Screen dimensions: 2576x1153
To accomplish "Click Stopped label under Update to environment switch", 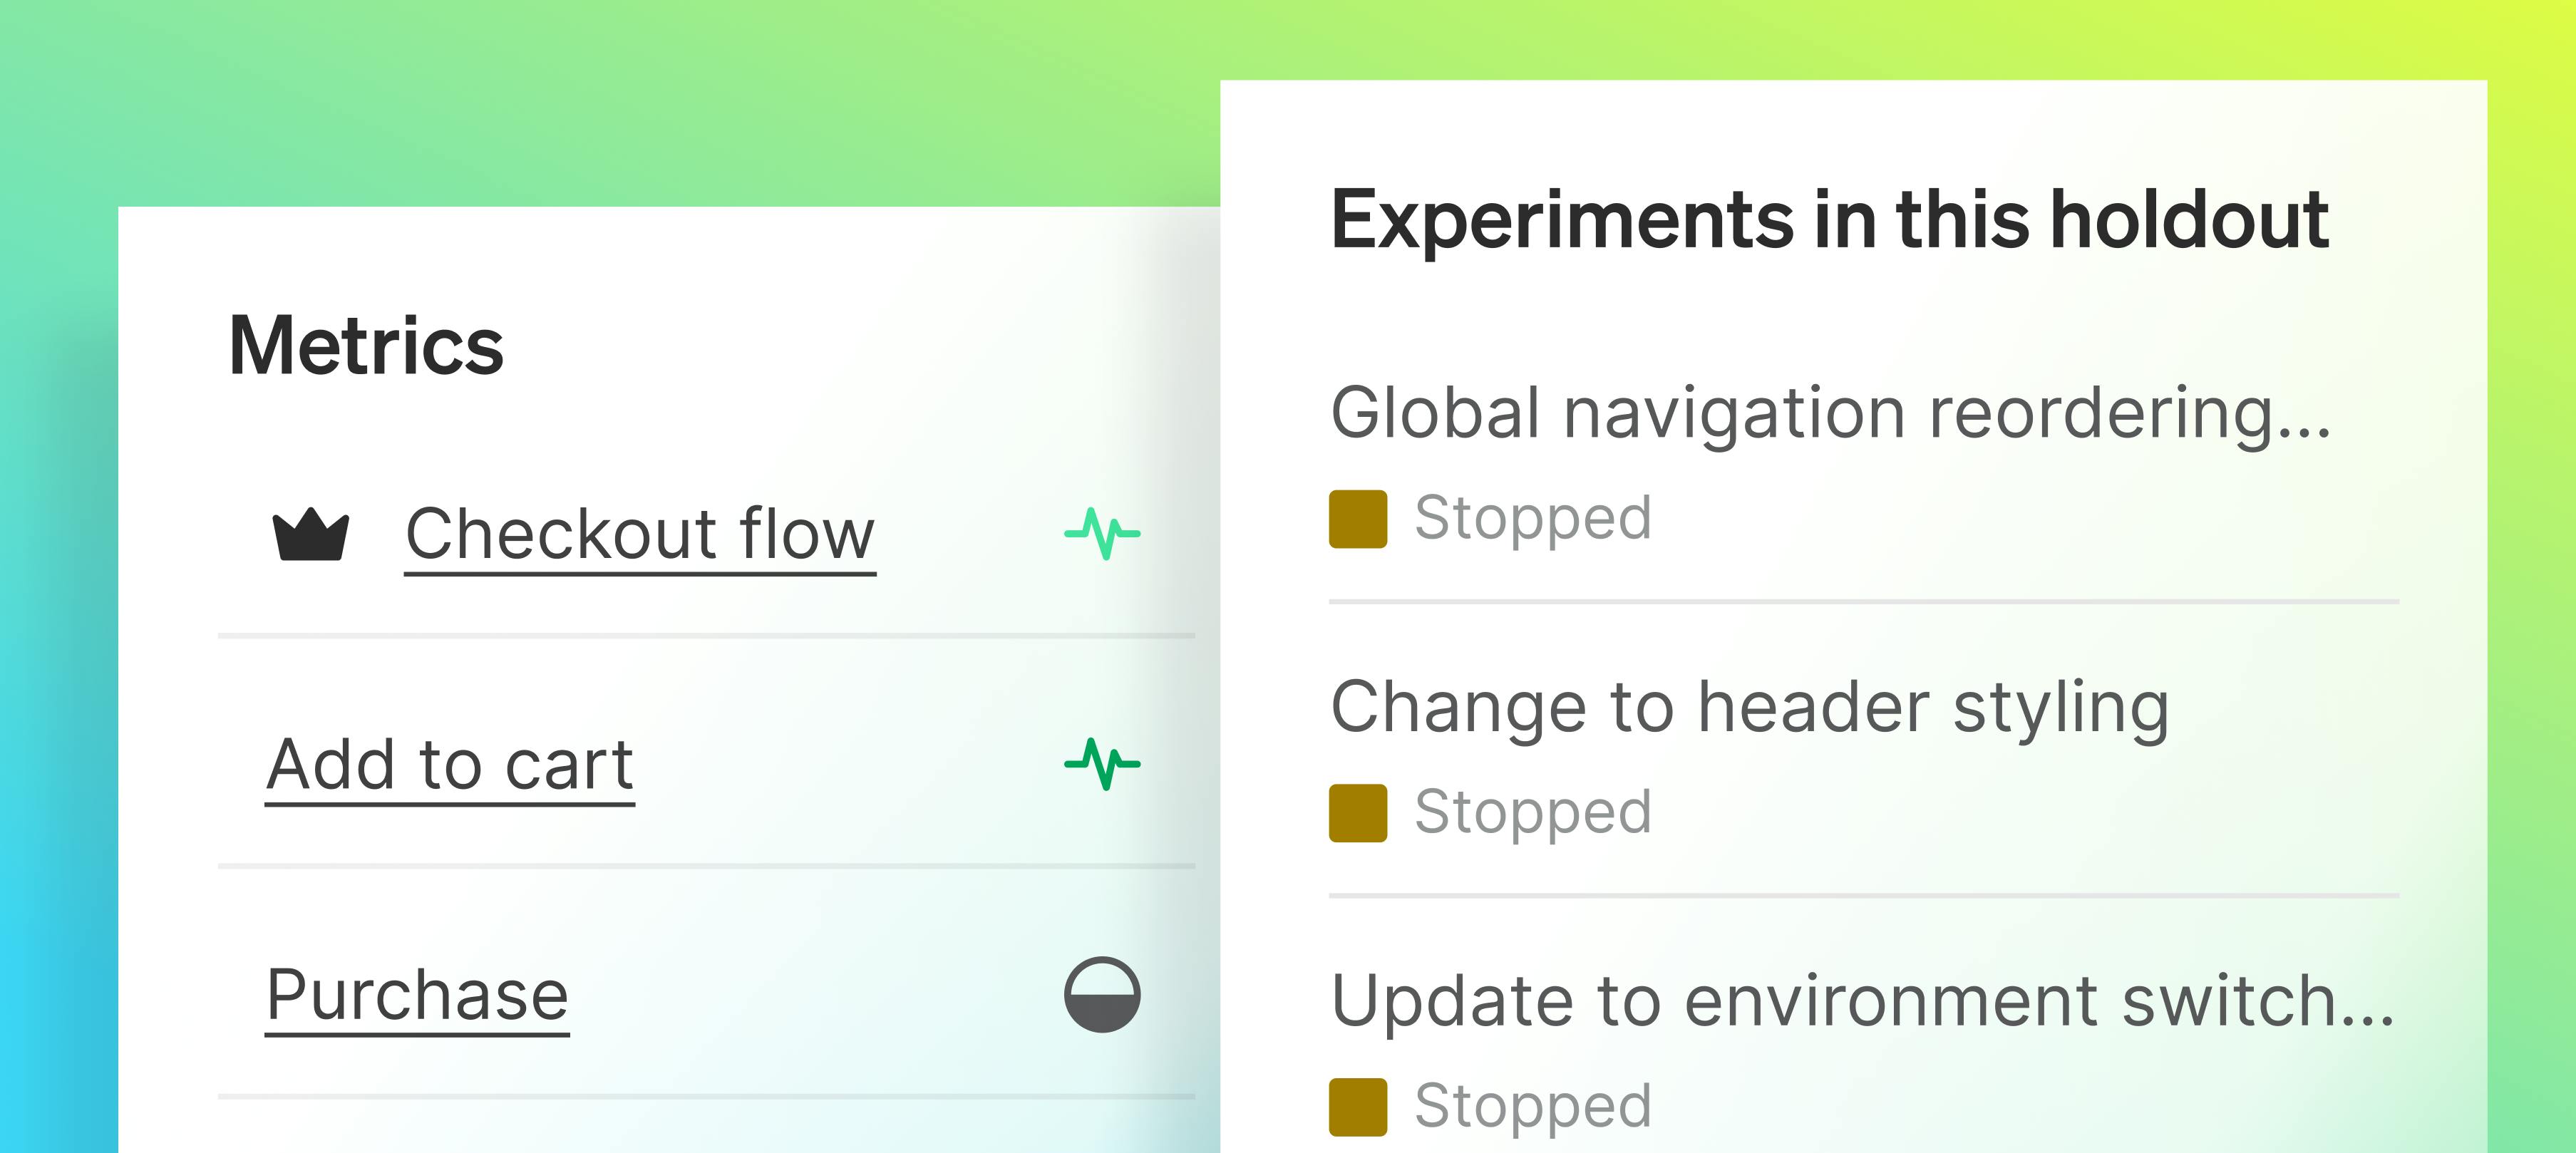I will 1532,1106.
